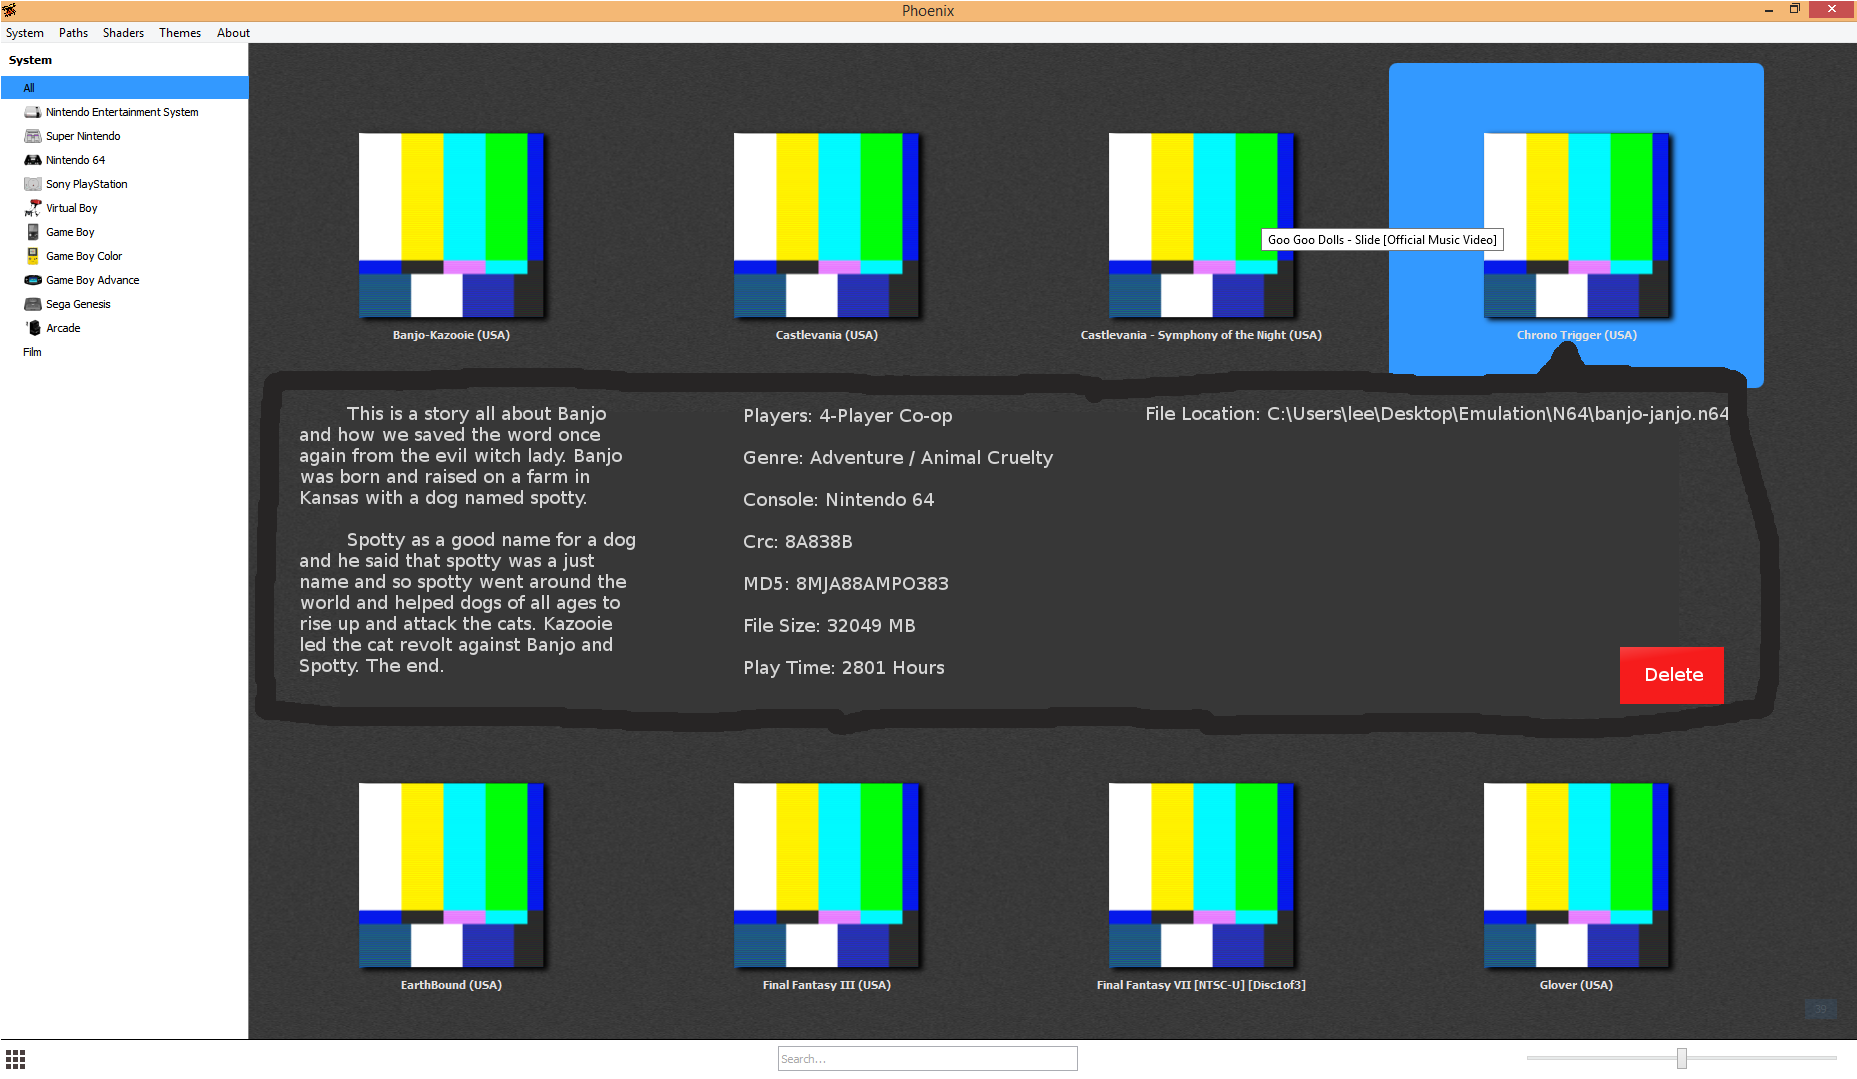
Task: Click the Castlevania (USA) title label
Action: [x=826, y=335]
